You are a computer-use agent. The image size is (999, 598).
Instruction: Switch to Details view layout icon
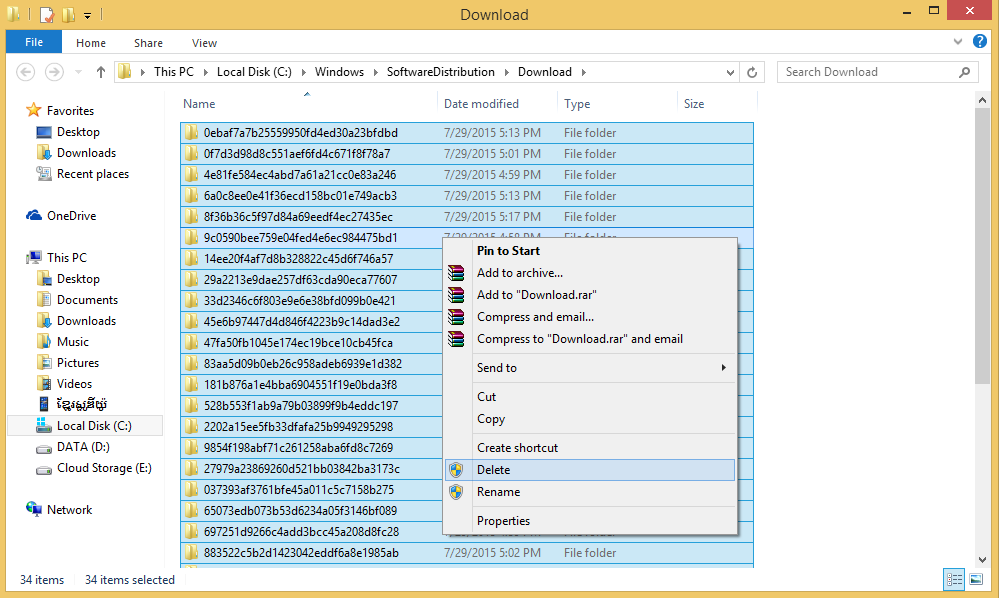[x=954, y=579]
